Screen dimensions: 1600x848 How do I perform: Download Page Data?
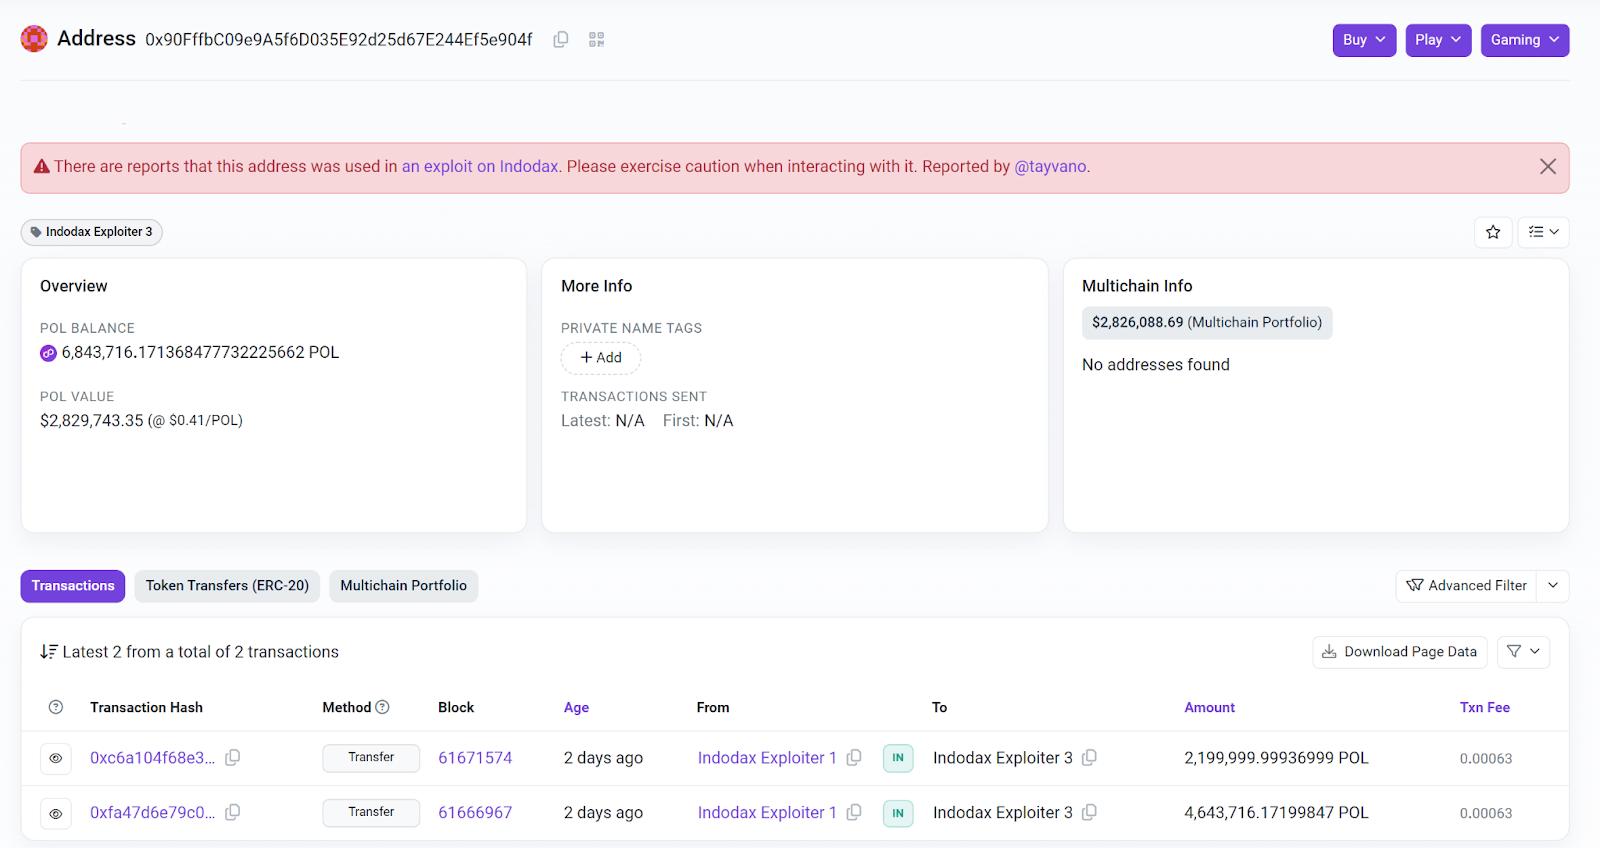tap(1400, 652)
